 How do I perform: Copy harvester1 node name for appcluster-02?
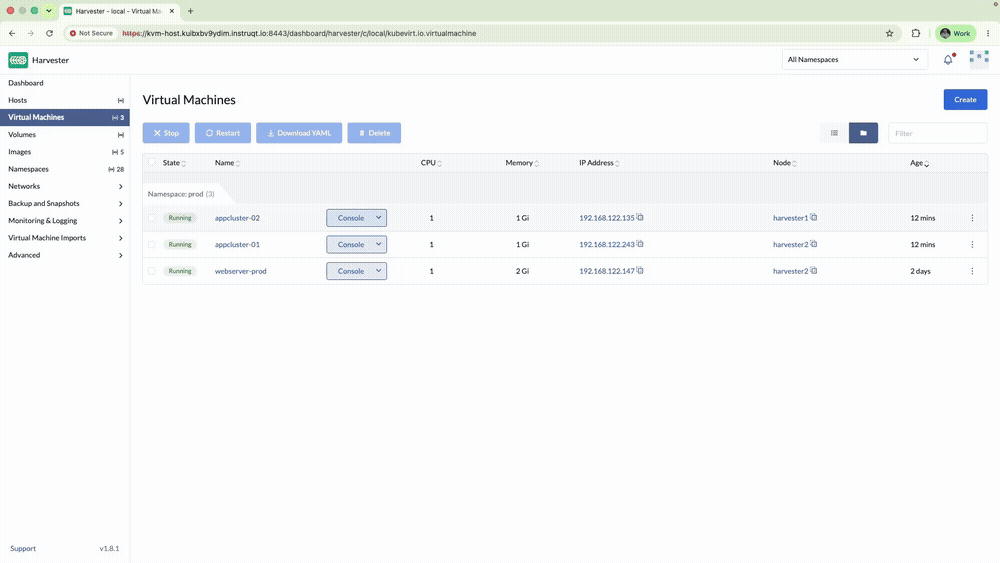tap(814, 217)
